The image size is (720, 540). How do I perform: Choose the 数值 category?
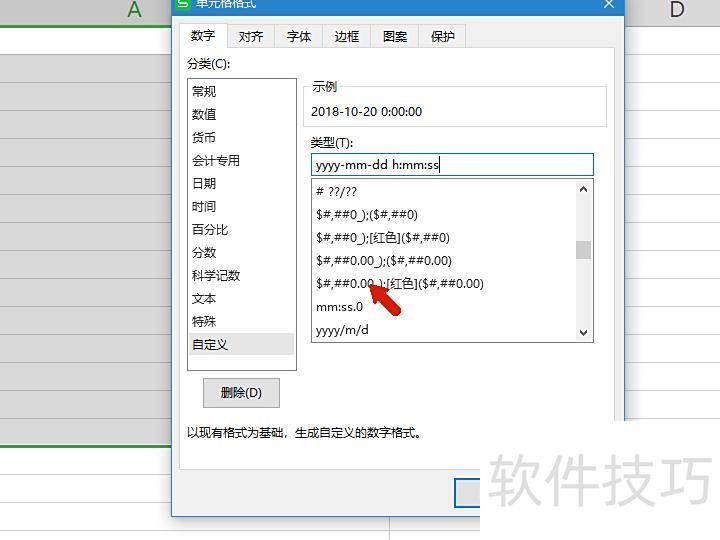click(204, 114)
